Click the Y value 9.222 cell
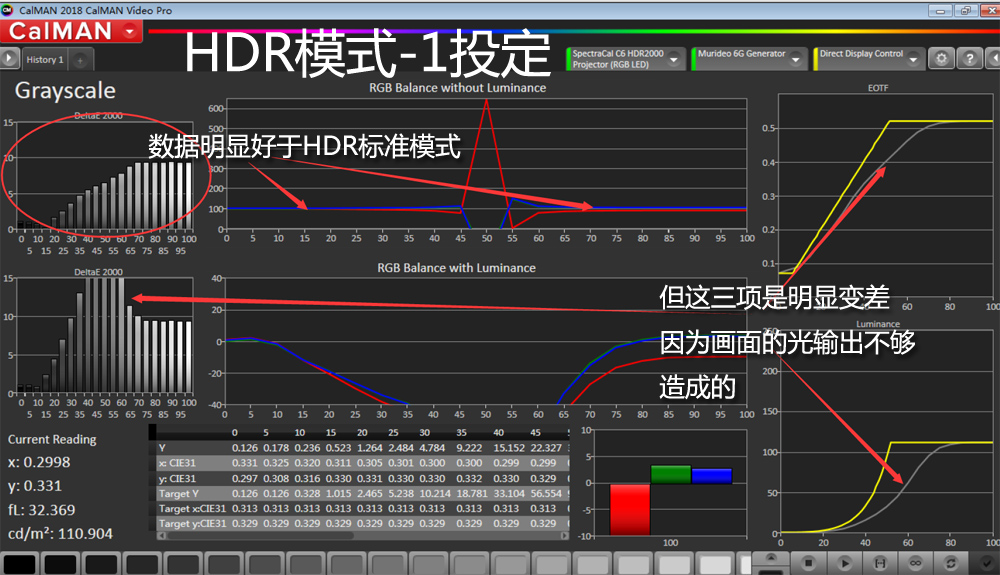The image size is (1000, 575). 469,448
